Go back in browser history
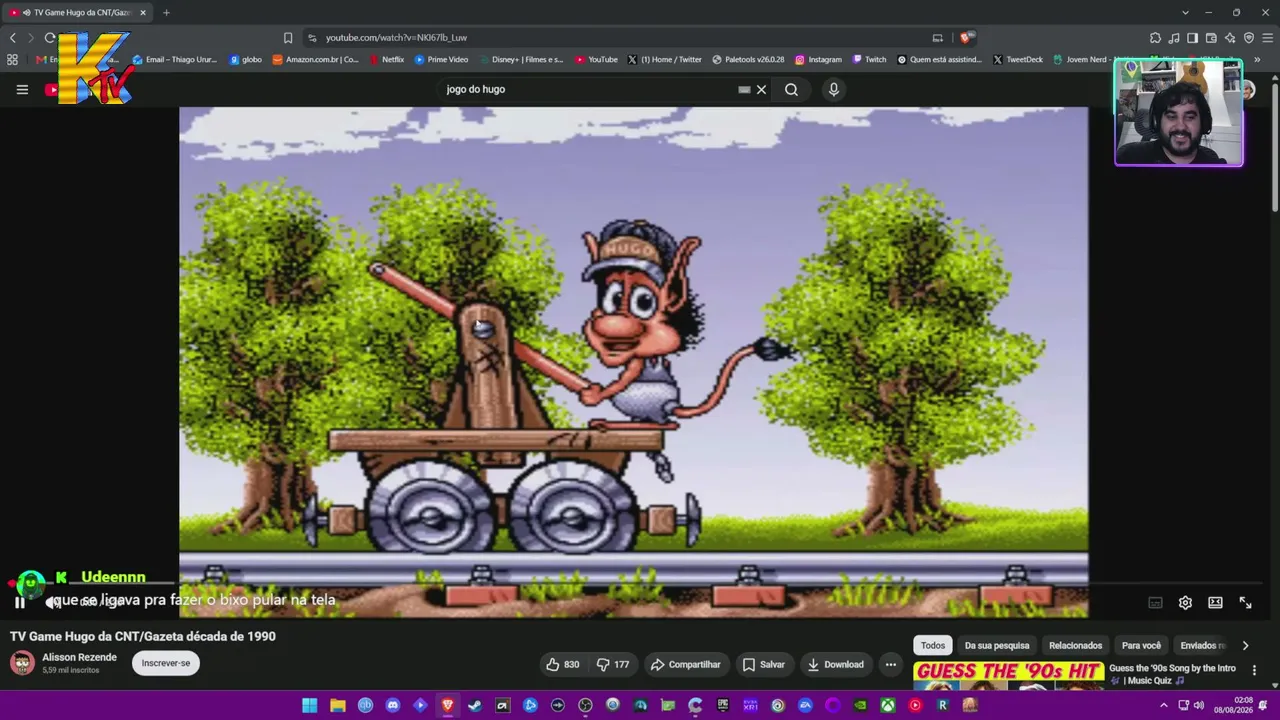The image size is (1280, 720). pos(13,37)
